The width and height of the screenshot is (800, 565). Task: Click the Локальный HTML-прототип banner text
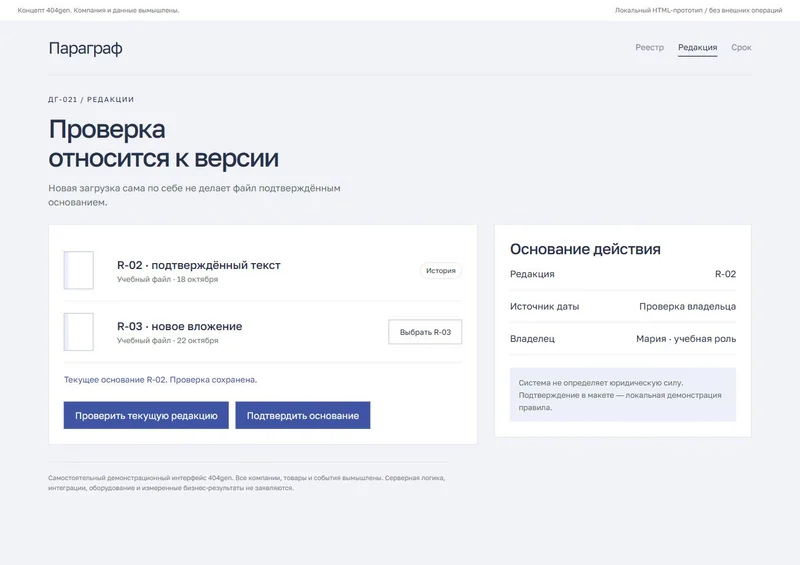698,10
